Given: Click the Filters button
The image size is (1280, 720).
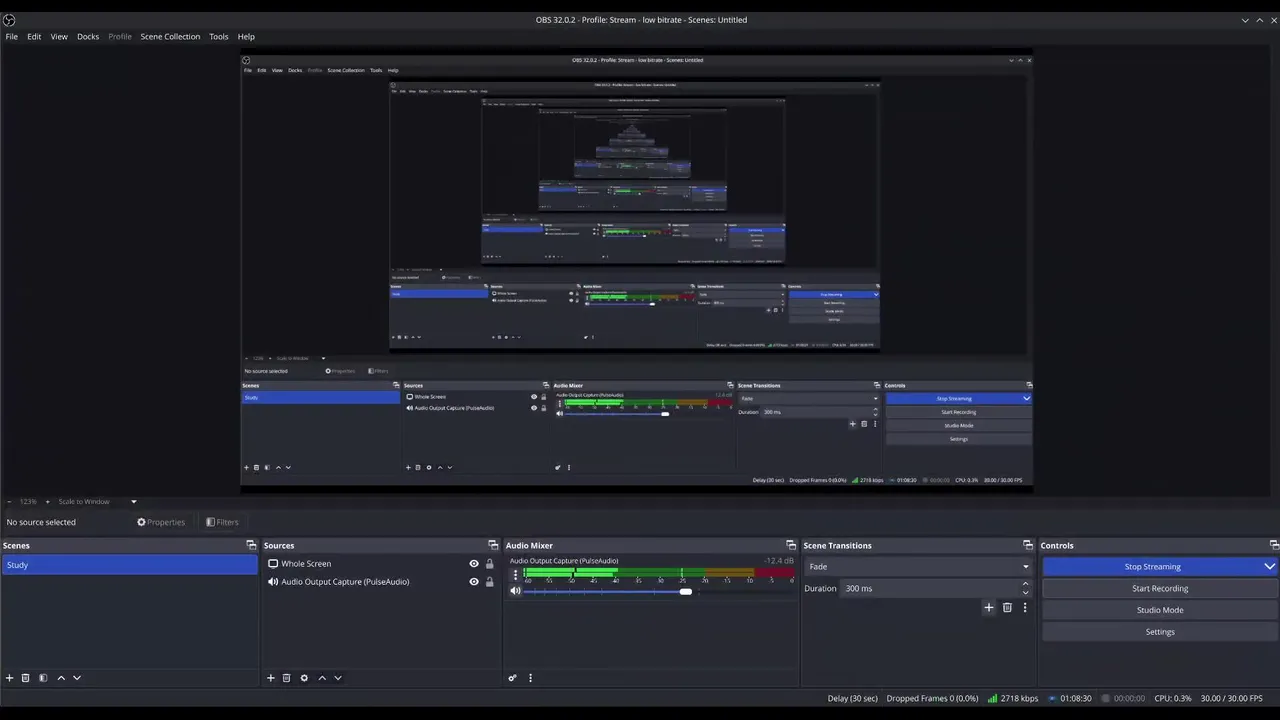Looking at the screenshot, I should coord(222,522).
